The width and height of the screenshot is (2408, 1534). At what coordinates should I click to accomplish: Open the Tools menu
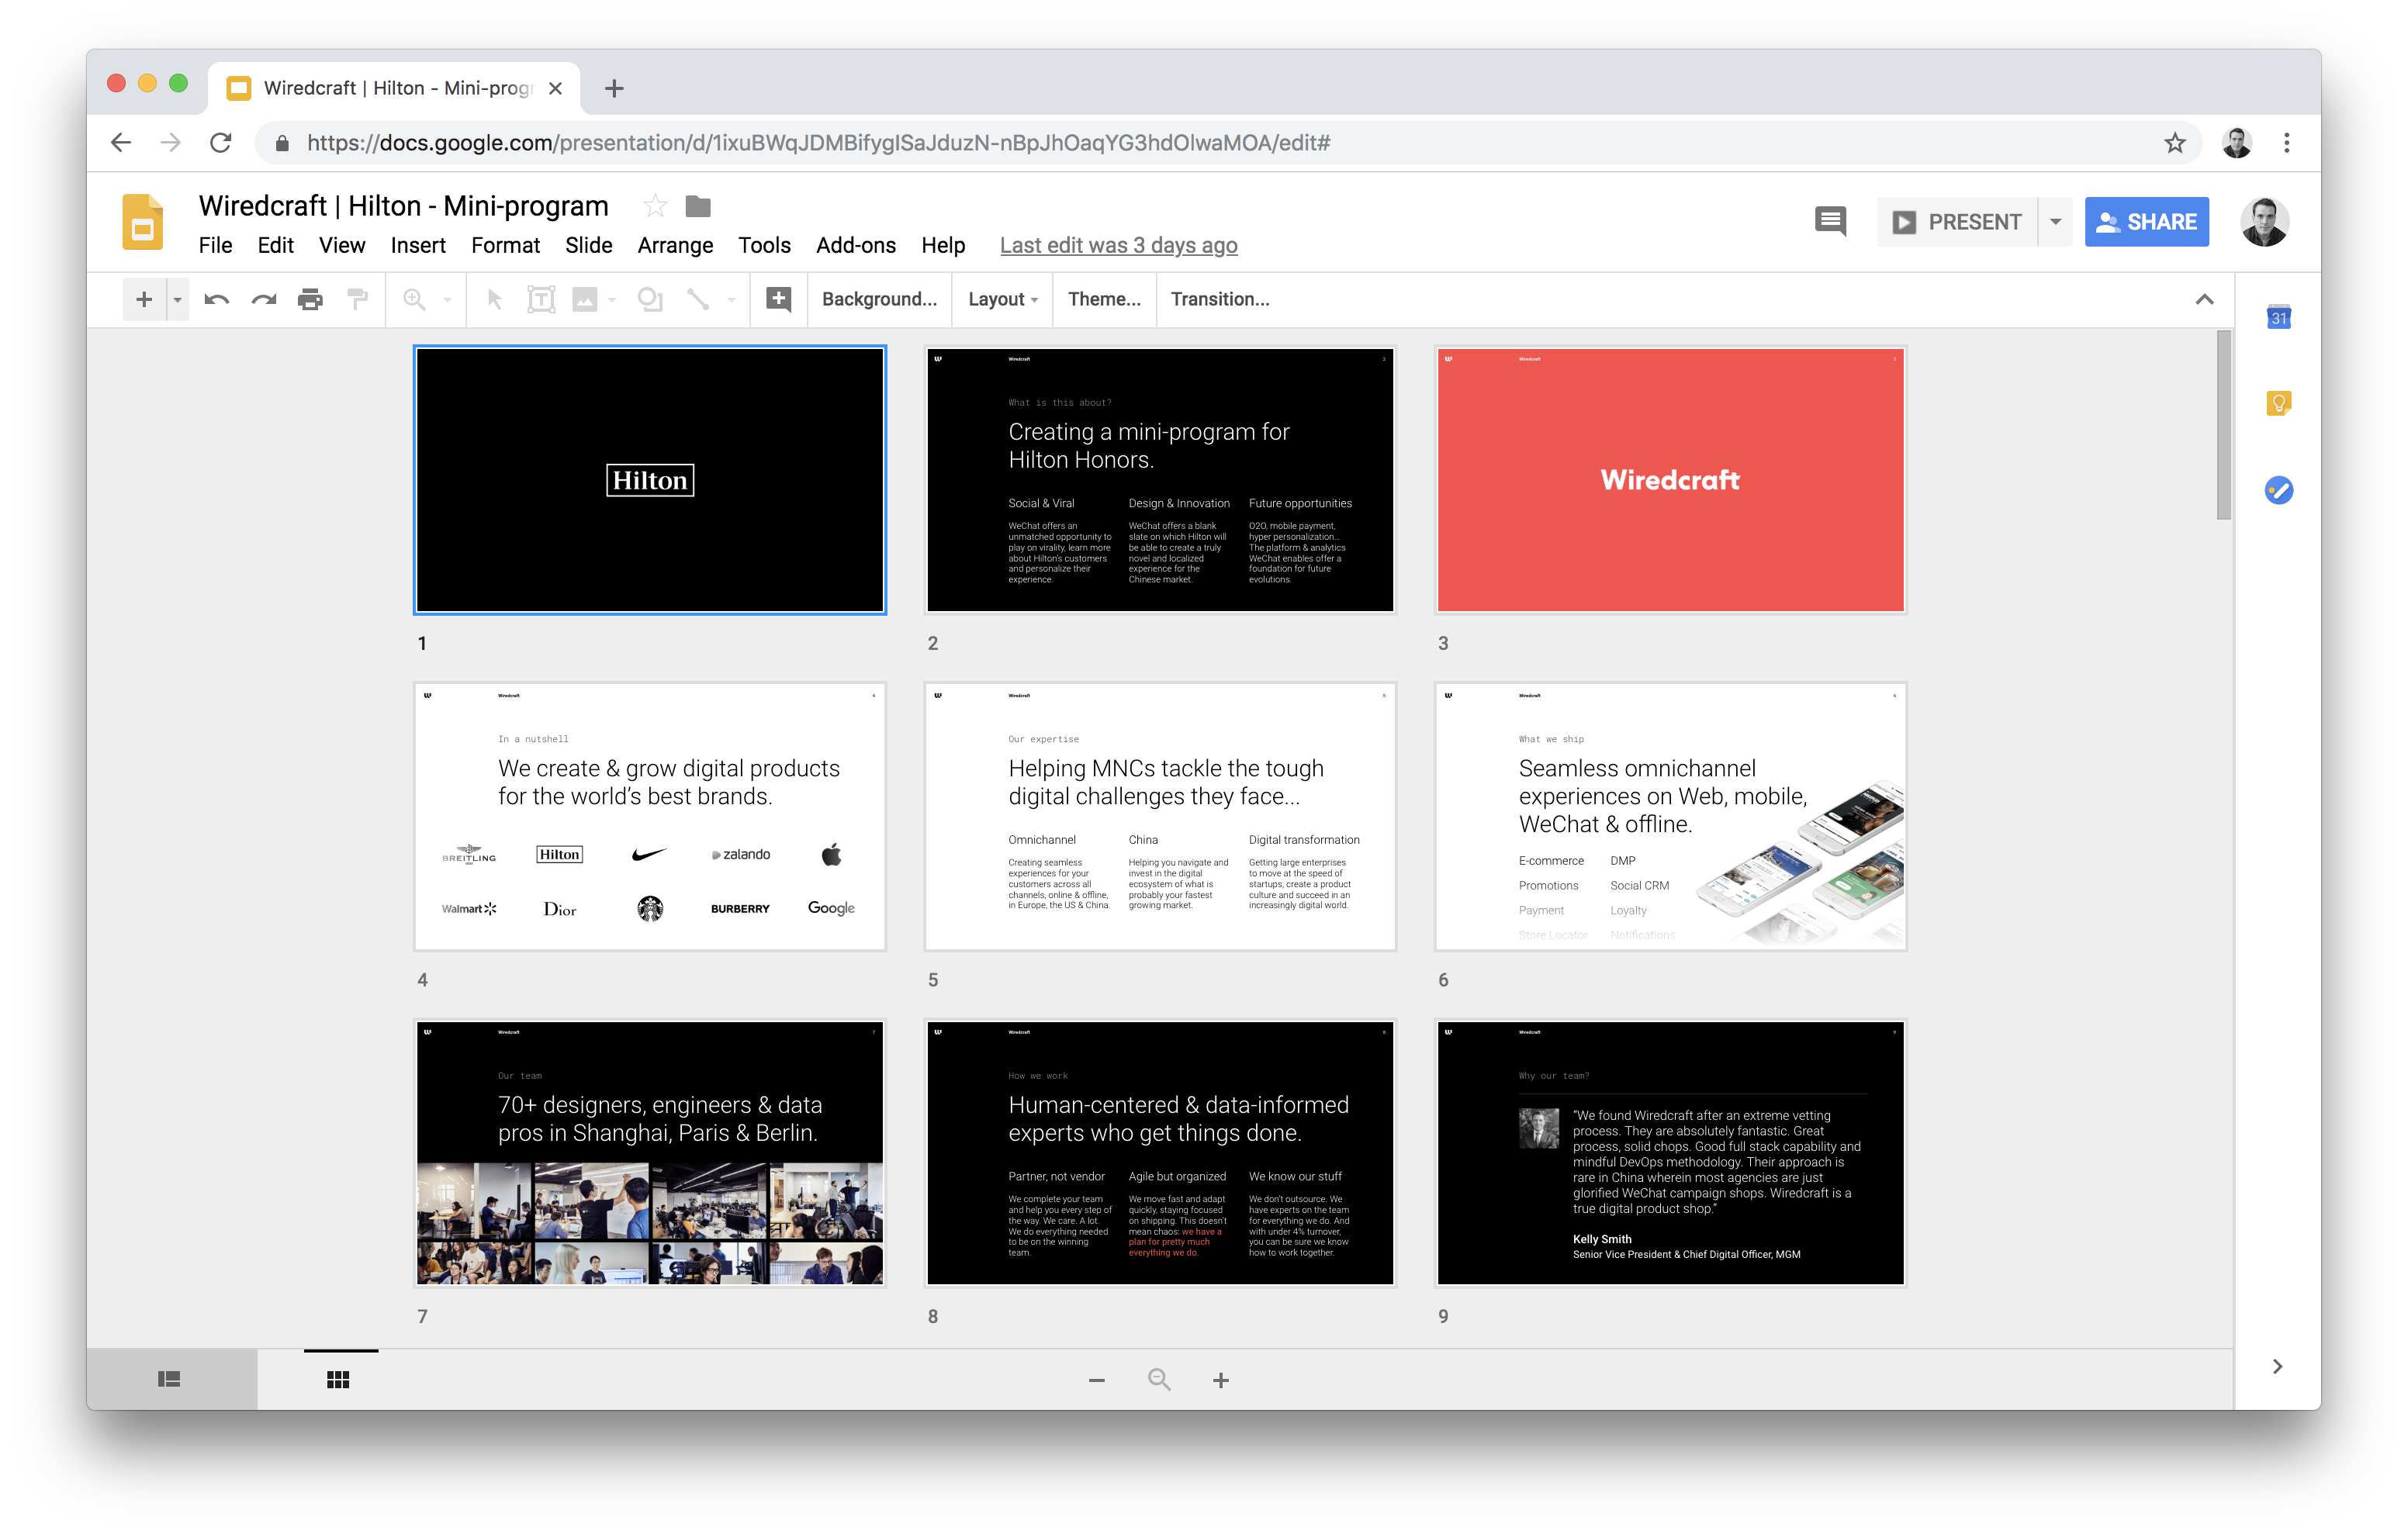(764, 245)
